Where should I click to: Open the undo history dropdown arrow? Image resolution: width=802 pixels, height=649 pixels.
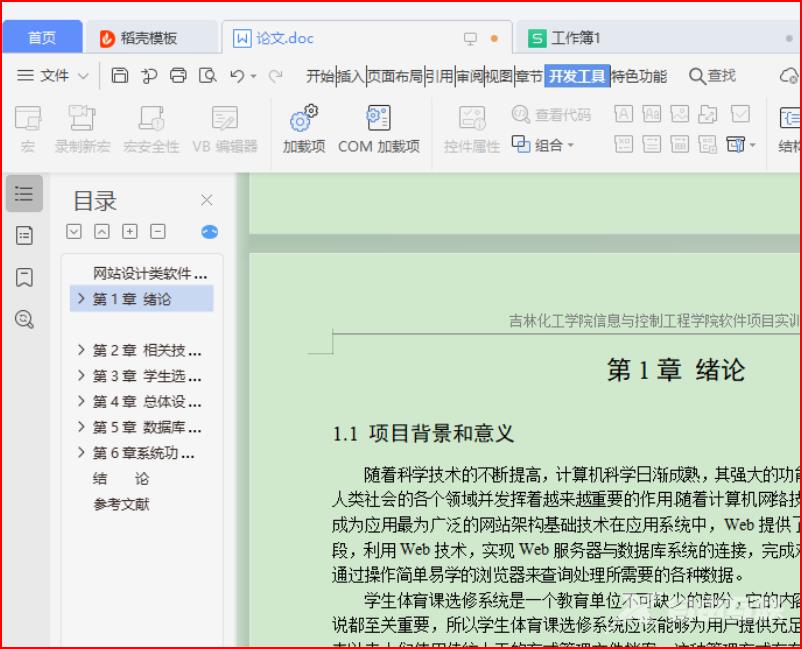coord(254,77)
